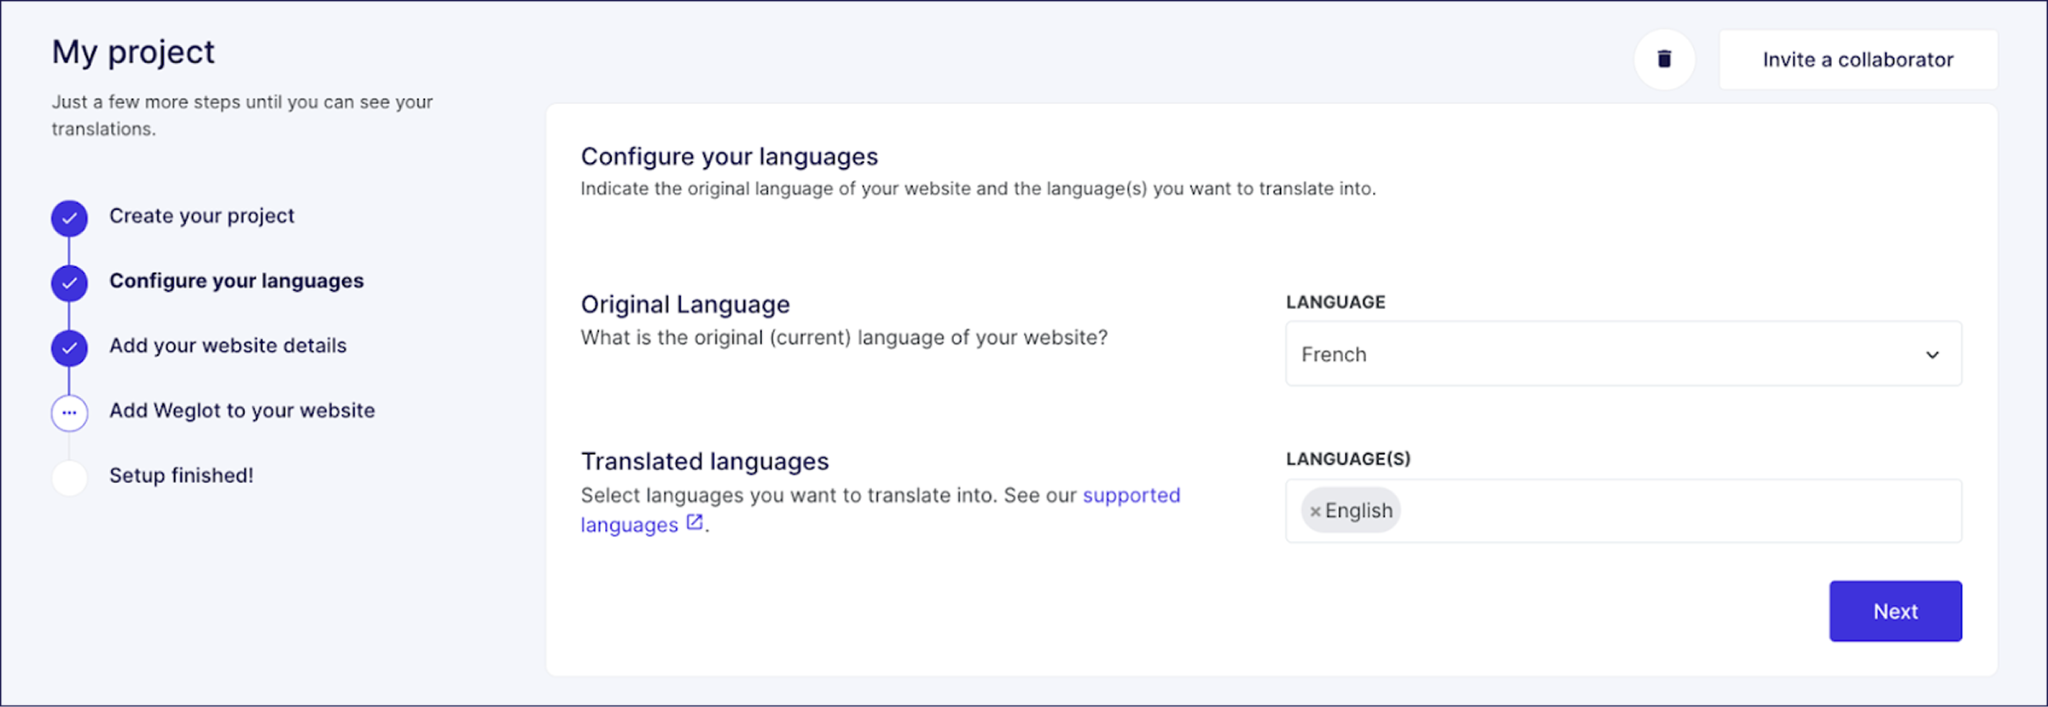Click the external link icon beside supported languages

point(694,523)
